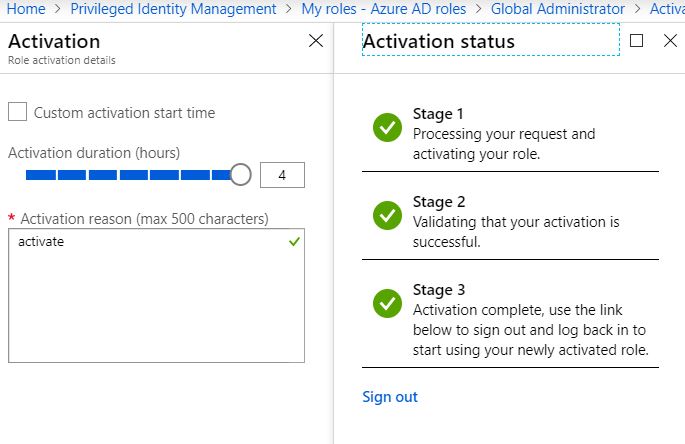Maximize the Activation status panel
685x444 pixels.
click(637, 41)
